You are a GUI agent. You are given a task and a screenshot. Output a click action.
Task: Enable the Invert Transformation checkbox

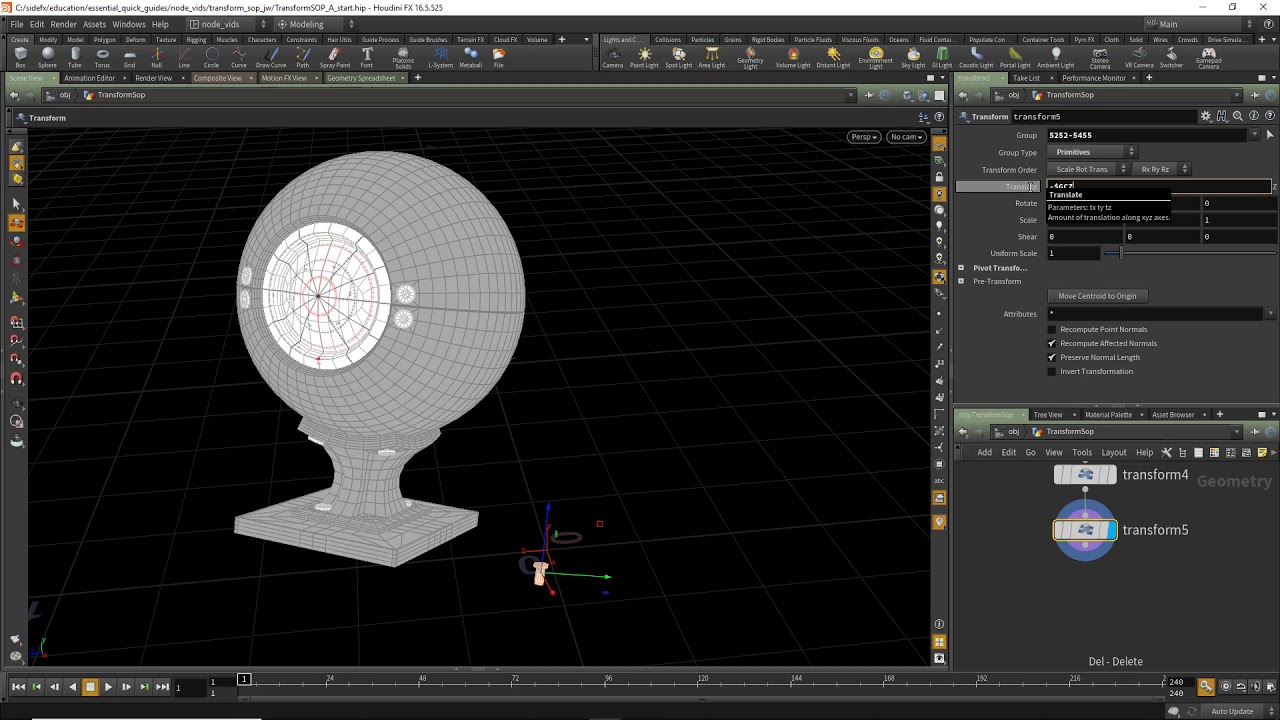coord(1051,372)
